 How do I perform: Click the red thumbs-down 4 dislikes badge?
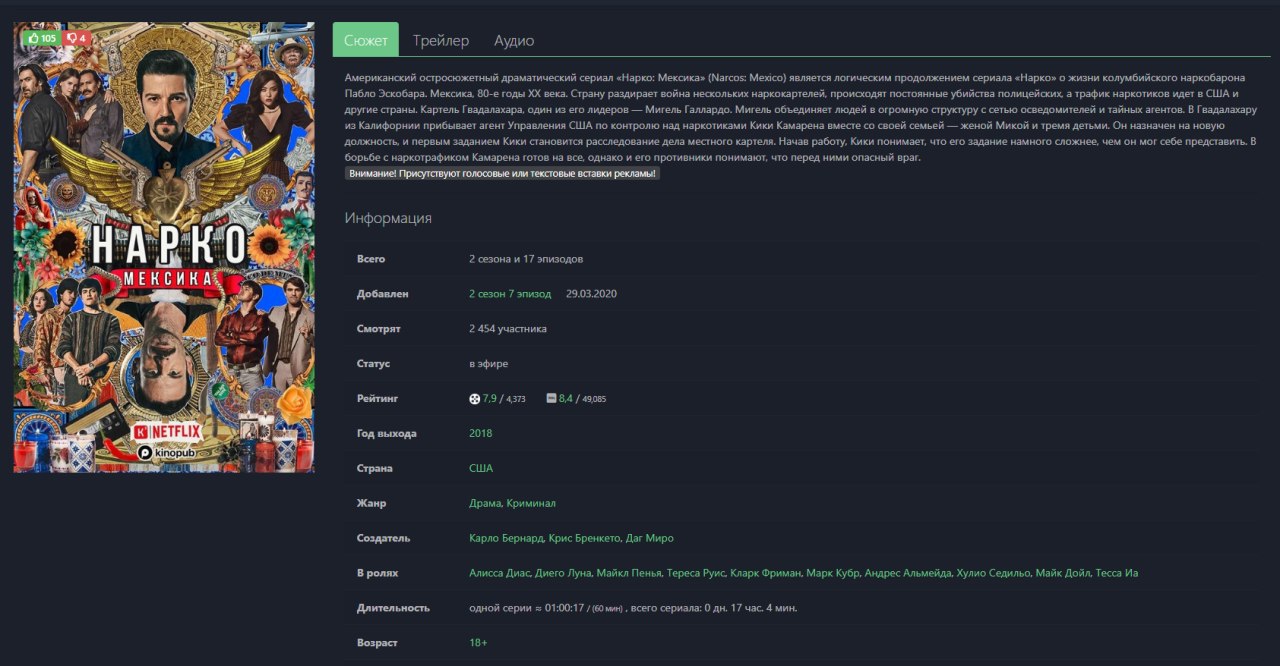(78, 38)
